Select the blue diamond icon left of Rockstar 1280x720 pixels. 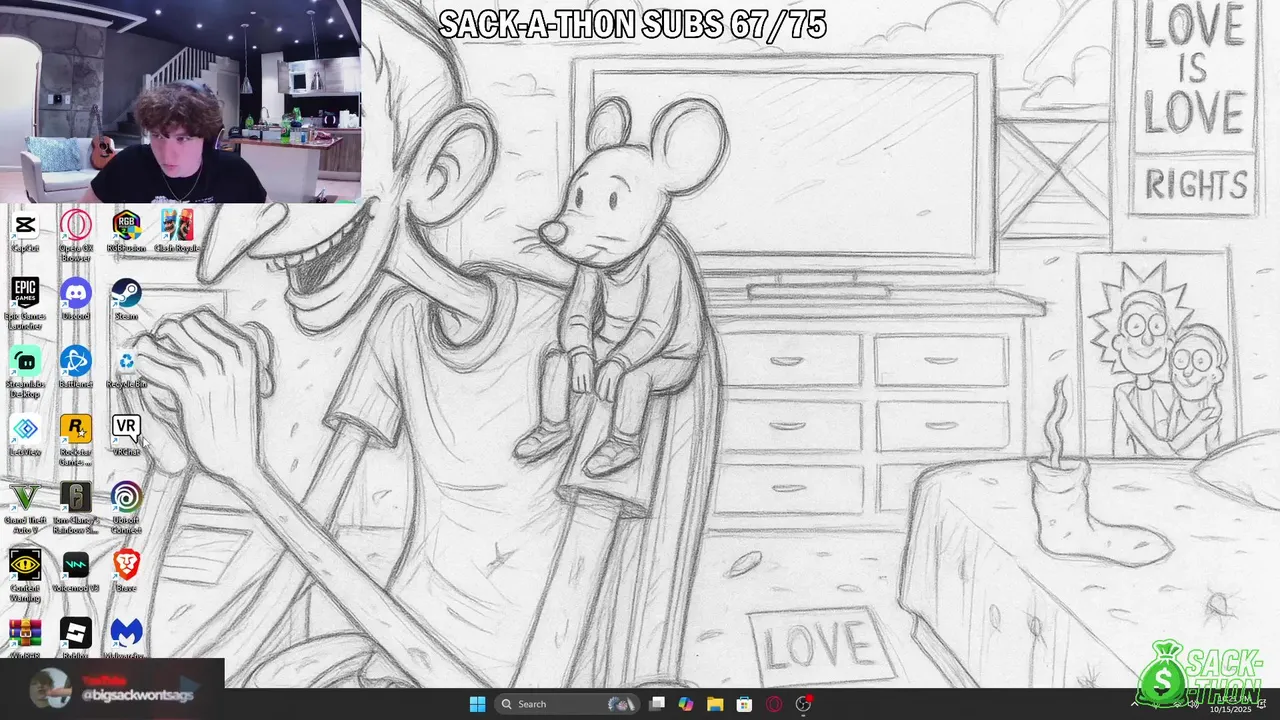coord(25,436)
